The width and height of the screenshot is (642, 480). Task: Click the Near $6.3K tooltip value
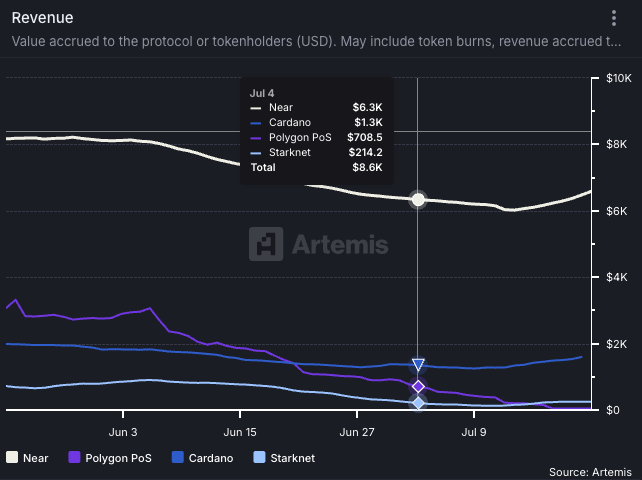tap(367, 107)
